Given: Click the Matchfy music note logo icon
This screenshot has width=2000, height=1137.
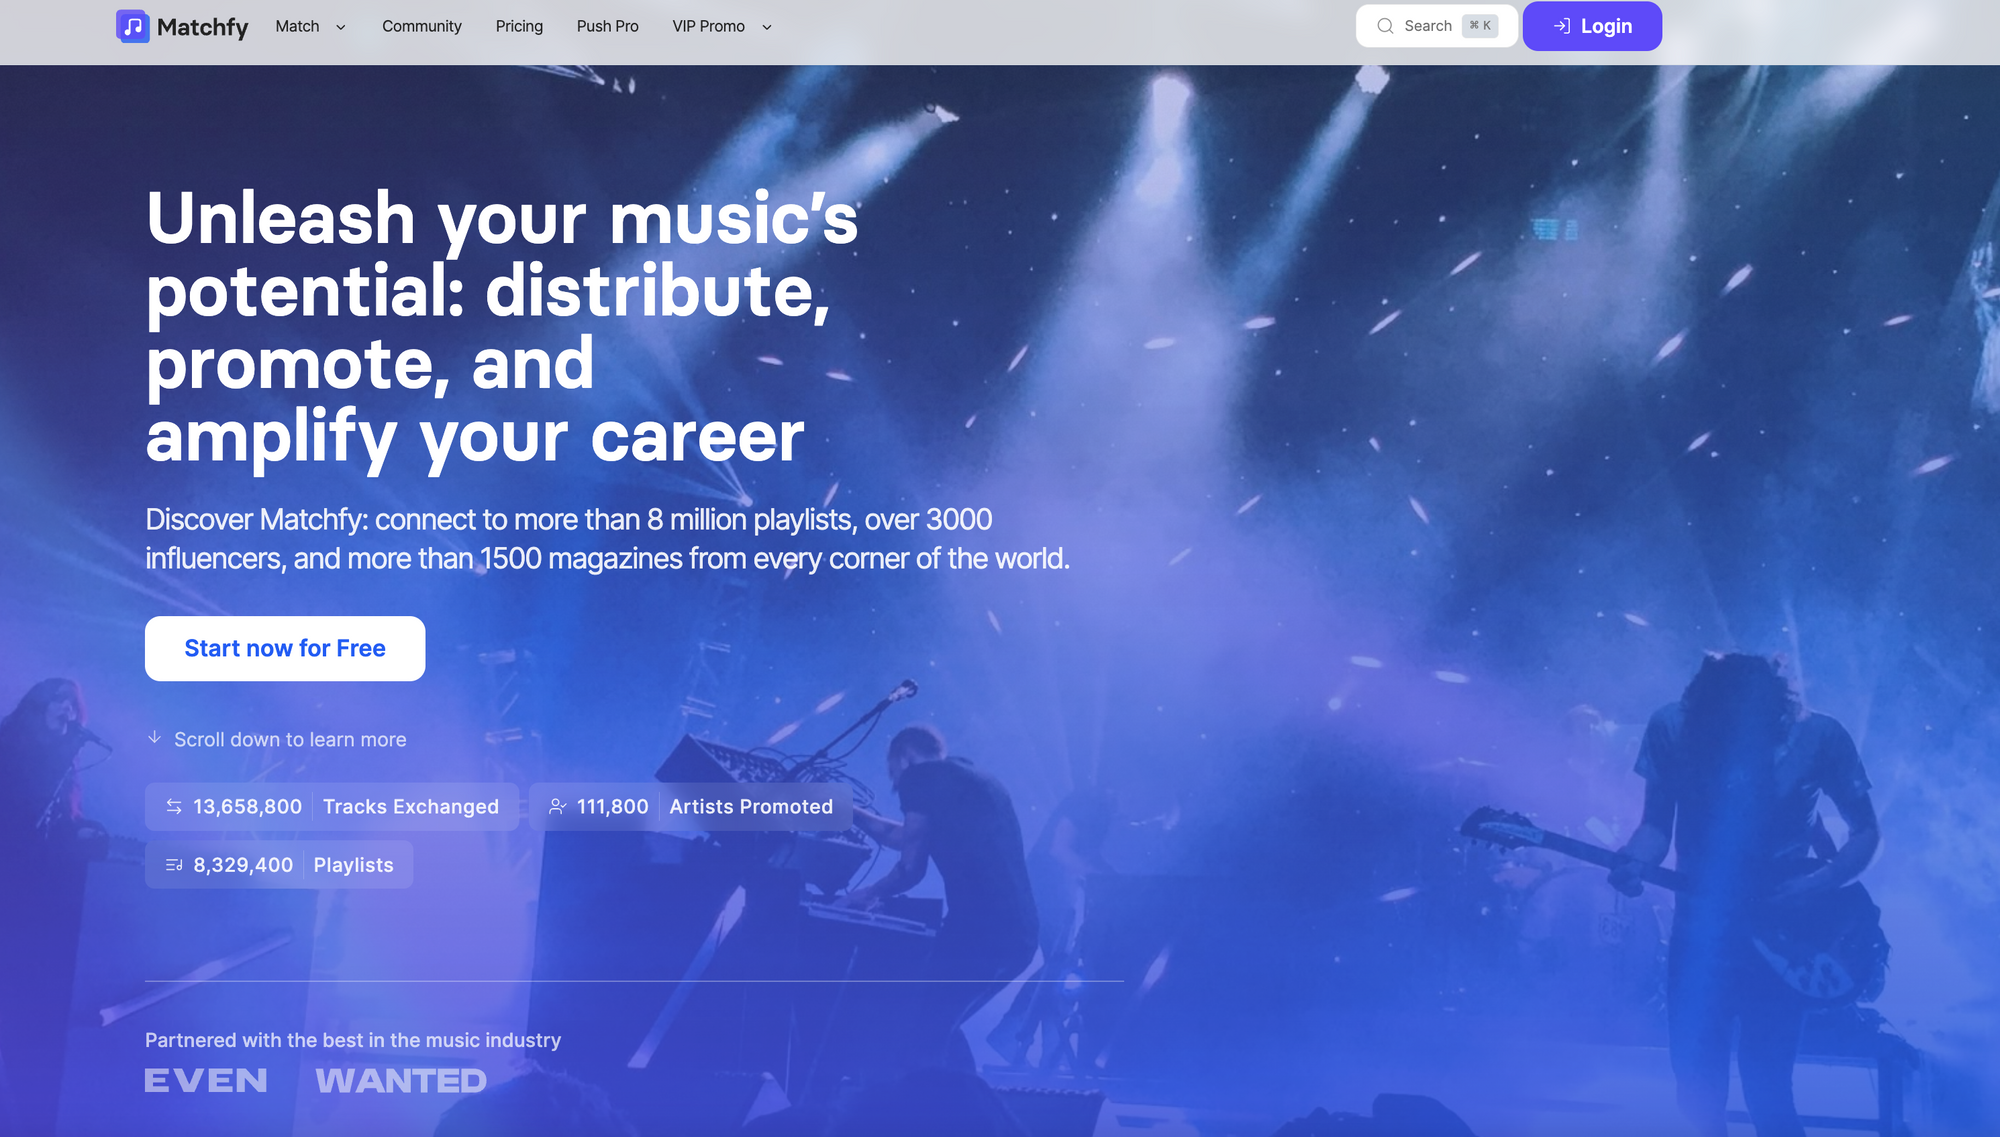Looking at the screenshot, I should coord(132,26).
